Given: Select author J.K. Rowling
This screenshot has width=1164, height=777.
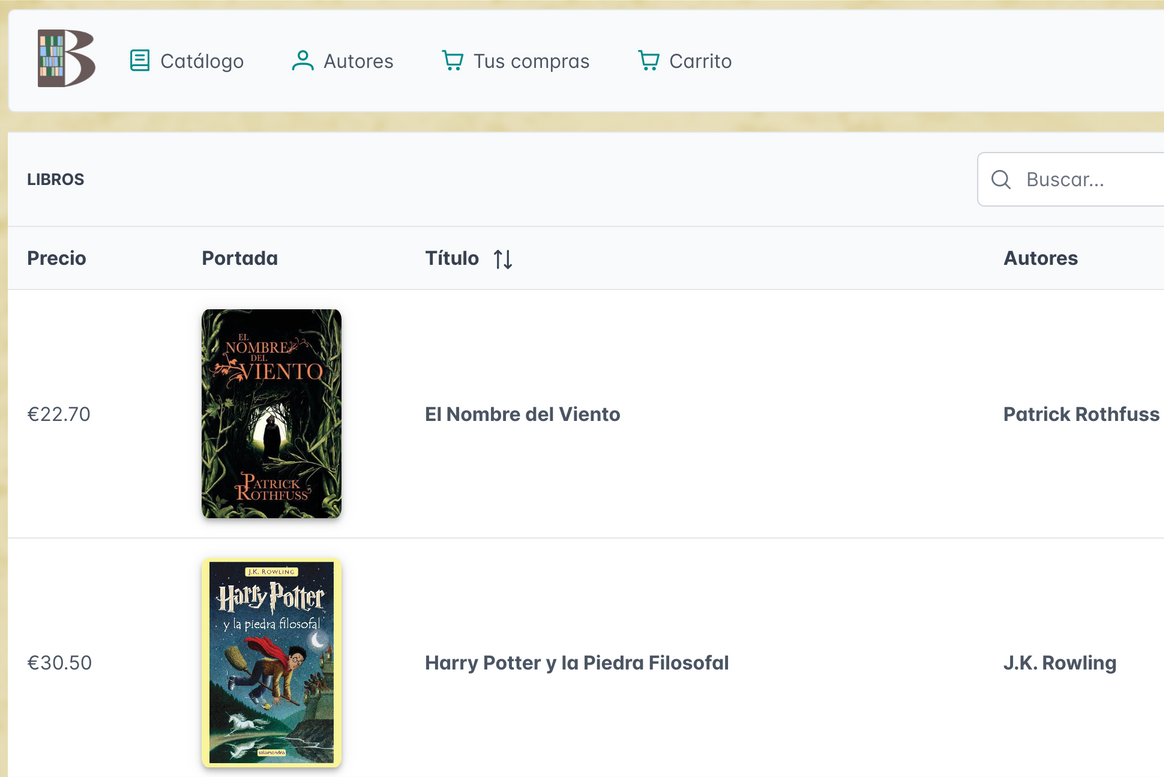Looking at the screenshot, I should (1060, 663).
